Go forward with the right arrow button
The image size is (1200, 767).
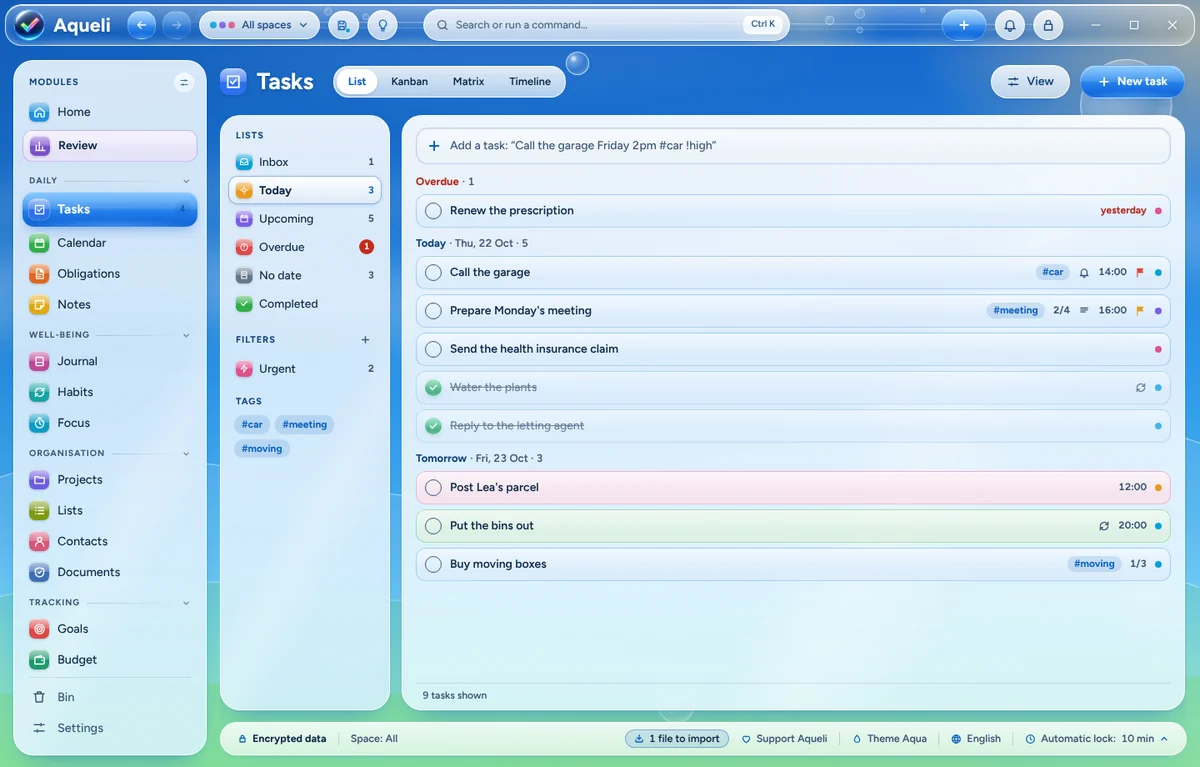pos(176,25)
